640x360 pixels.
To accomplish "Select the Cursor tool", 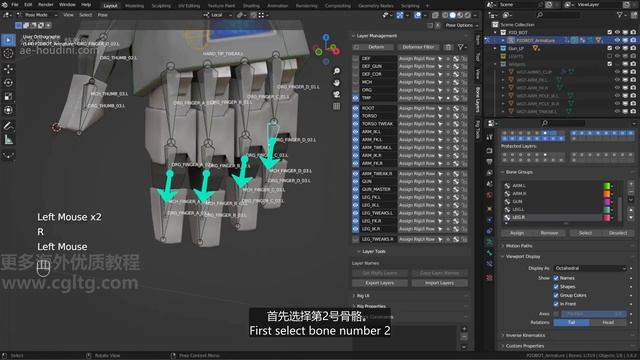I will [8, 53].
